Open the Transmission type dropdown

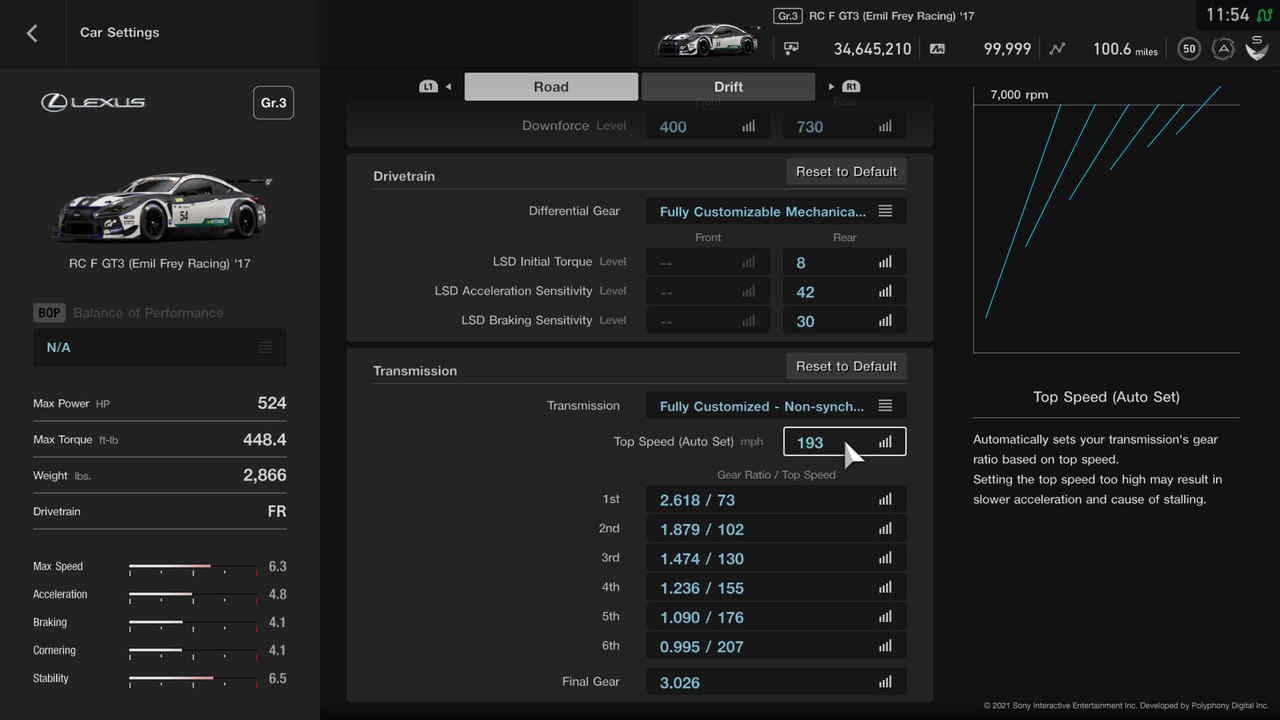click(x=777, y=406)
